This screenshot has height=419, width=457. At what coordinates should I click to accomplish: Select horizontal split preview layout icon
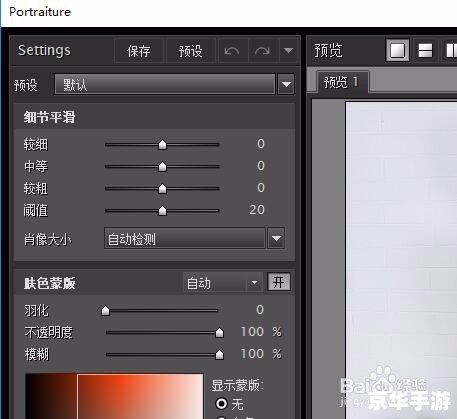(x=425, y=51)
